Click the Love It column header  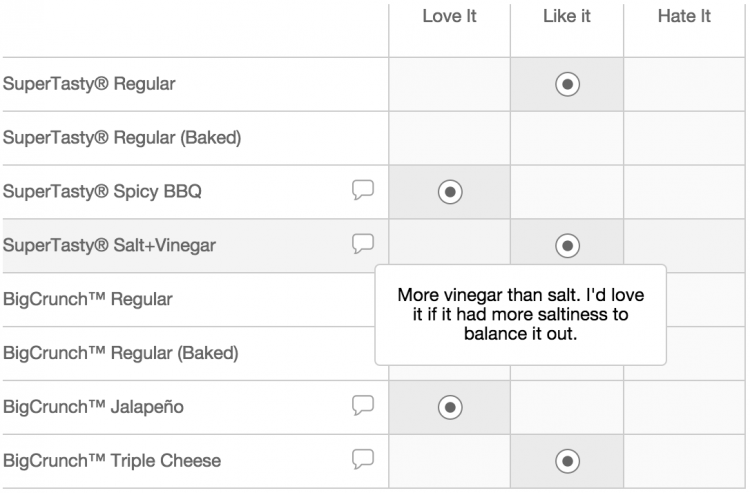(450, 16)
